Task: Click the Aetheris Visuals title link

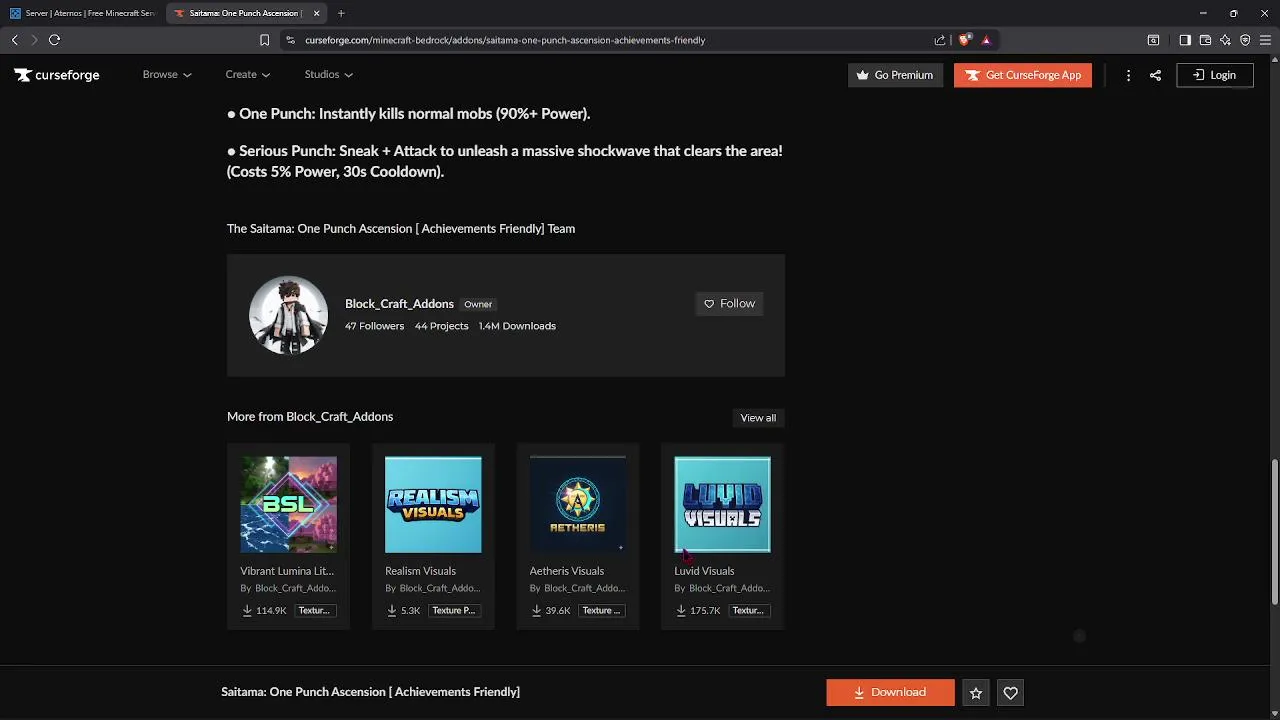Action: point(566,571)
